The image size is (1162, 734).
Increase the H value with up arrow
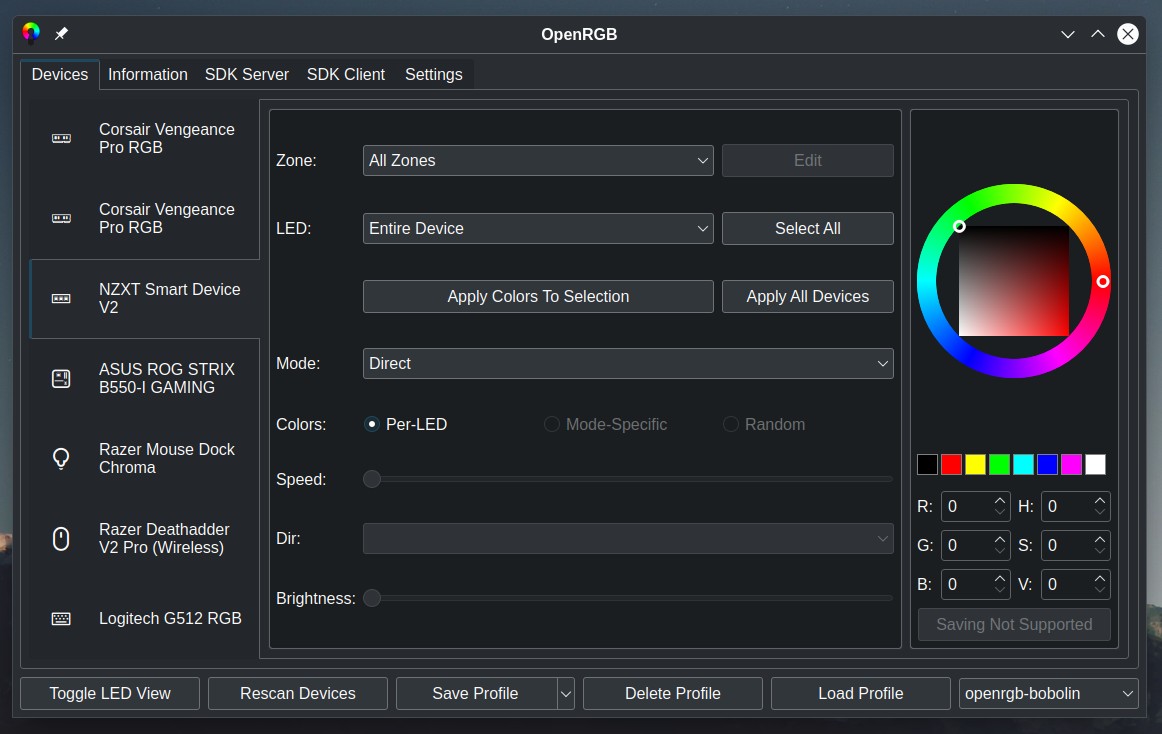1100,500
